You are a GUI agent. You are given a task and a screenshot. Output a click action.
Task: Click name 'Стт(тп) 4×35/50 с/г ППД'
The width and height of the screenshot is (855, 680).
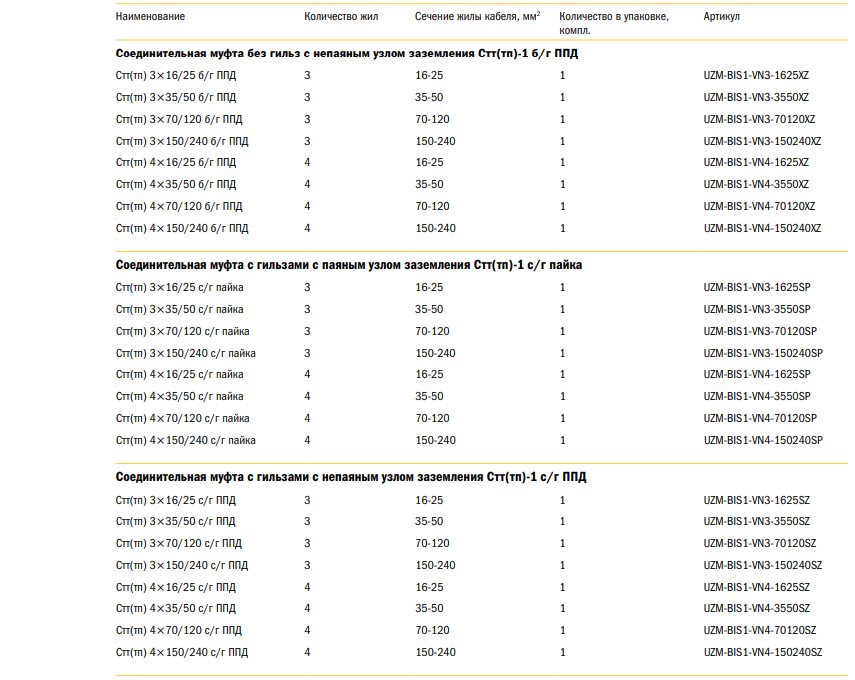click(176, 609)
